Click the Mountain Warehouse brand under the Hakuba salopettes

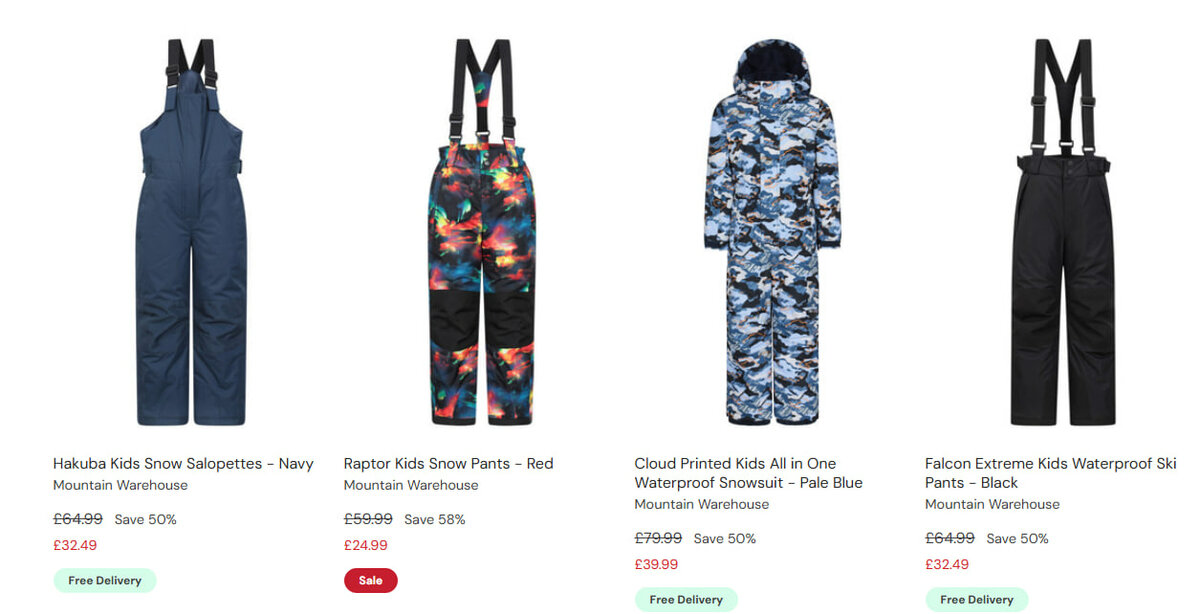tap(120, 485)
